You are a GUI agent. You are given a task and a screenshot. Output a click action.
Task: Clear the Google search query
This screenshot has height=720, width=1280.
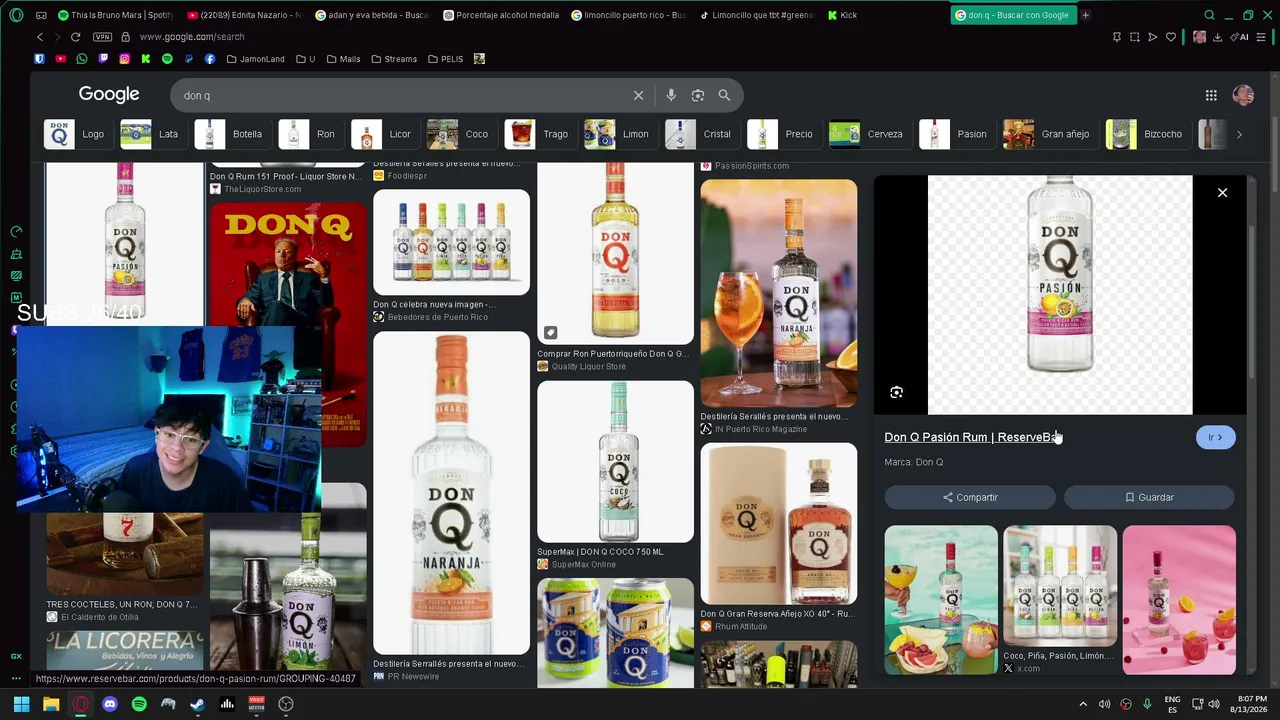coord(638,95)
